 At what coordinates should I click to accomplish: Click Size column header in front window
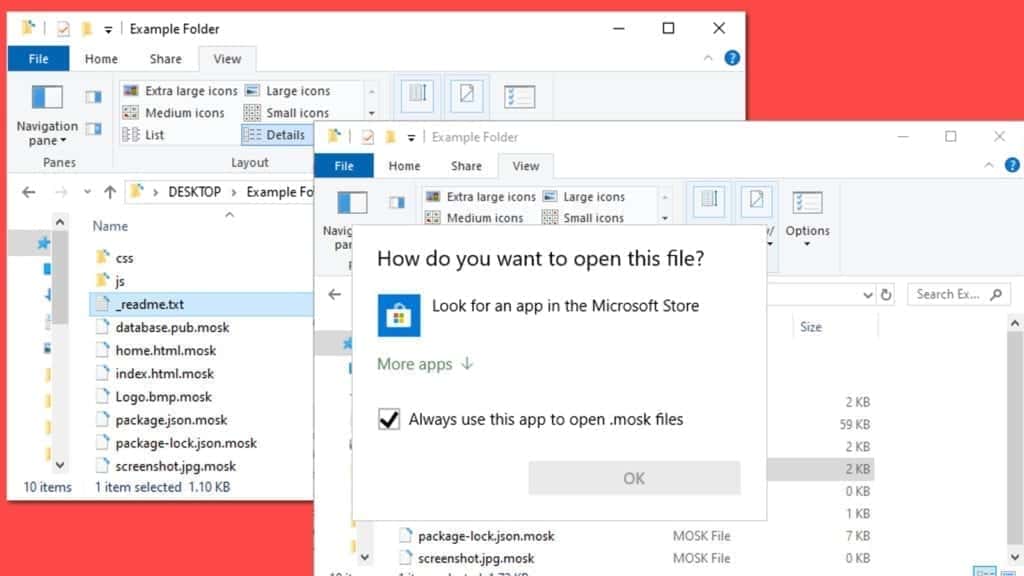point(810,327)
